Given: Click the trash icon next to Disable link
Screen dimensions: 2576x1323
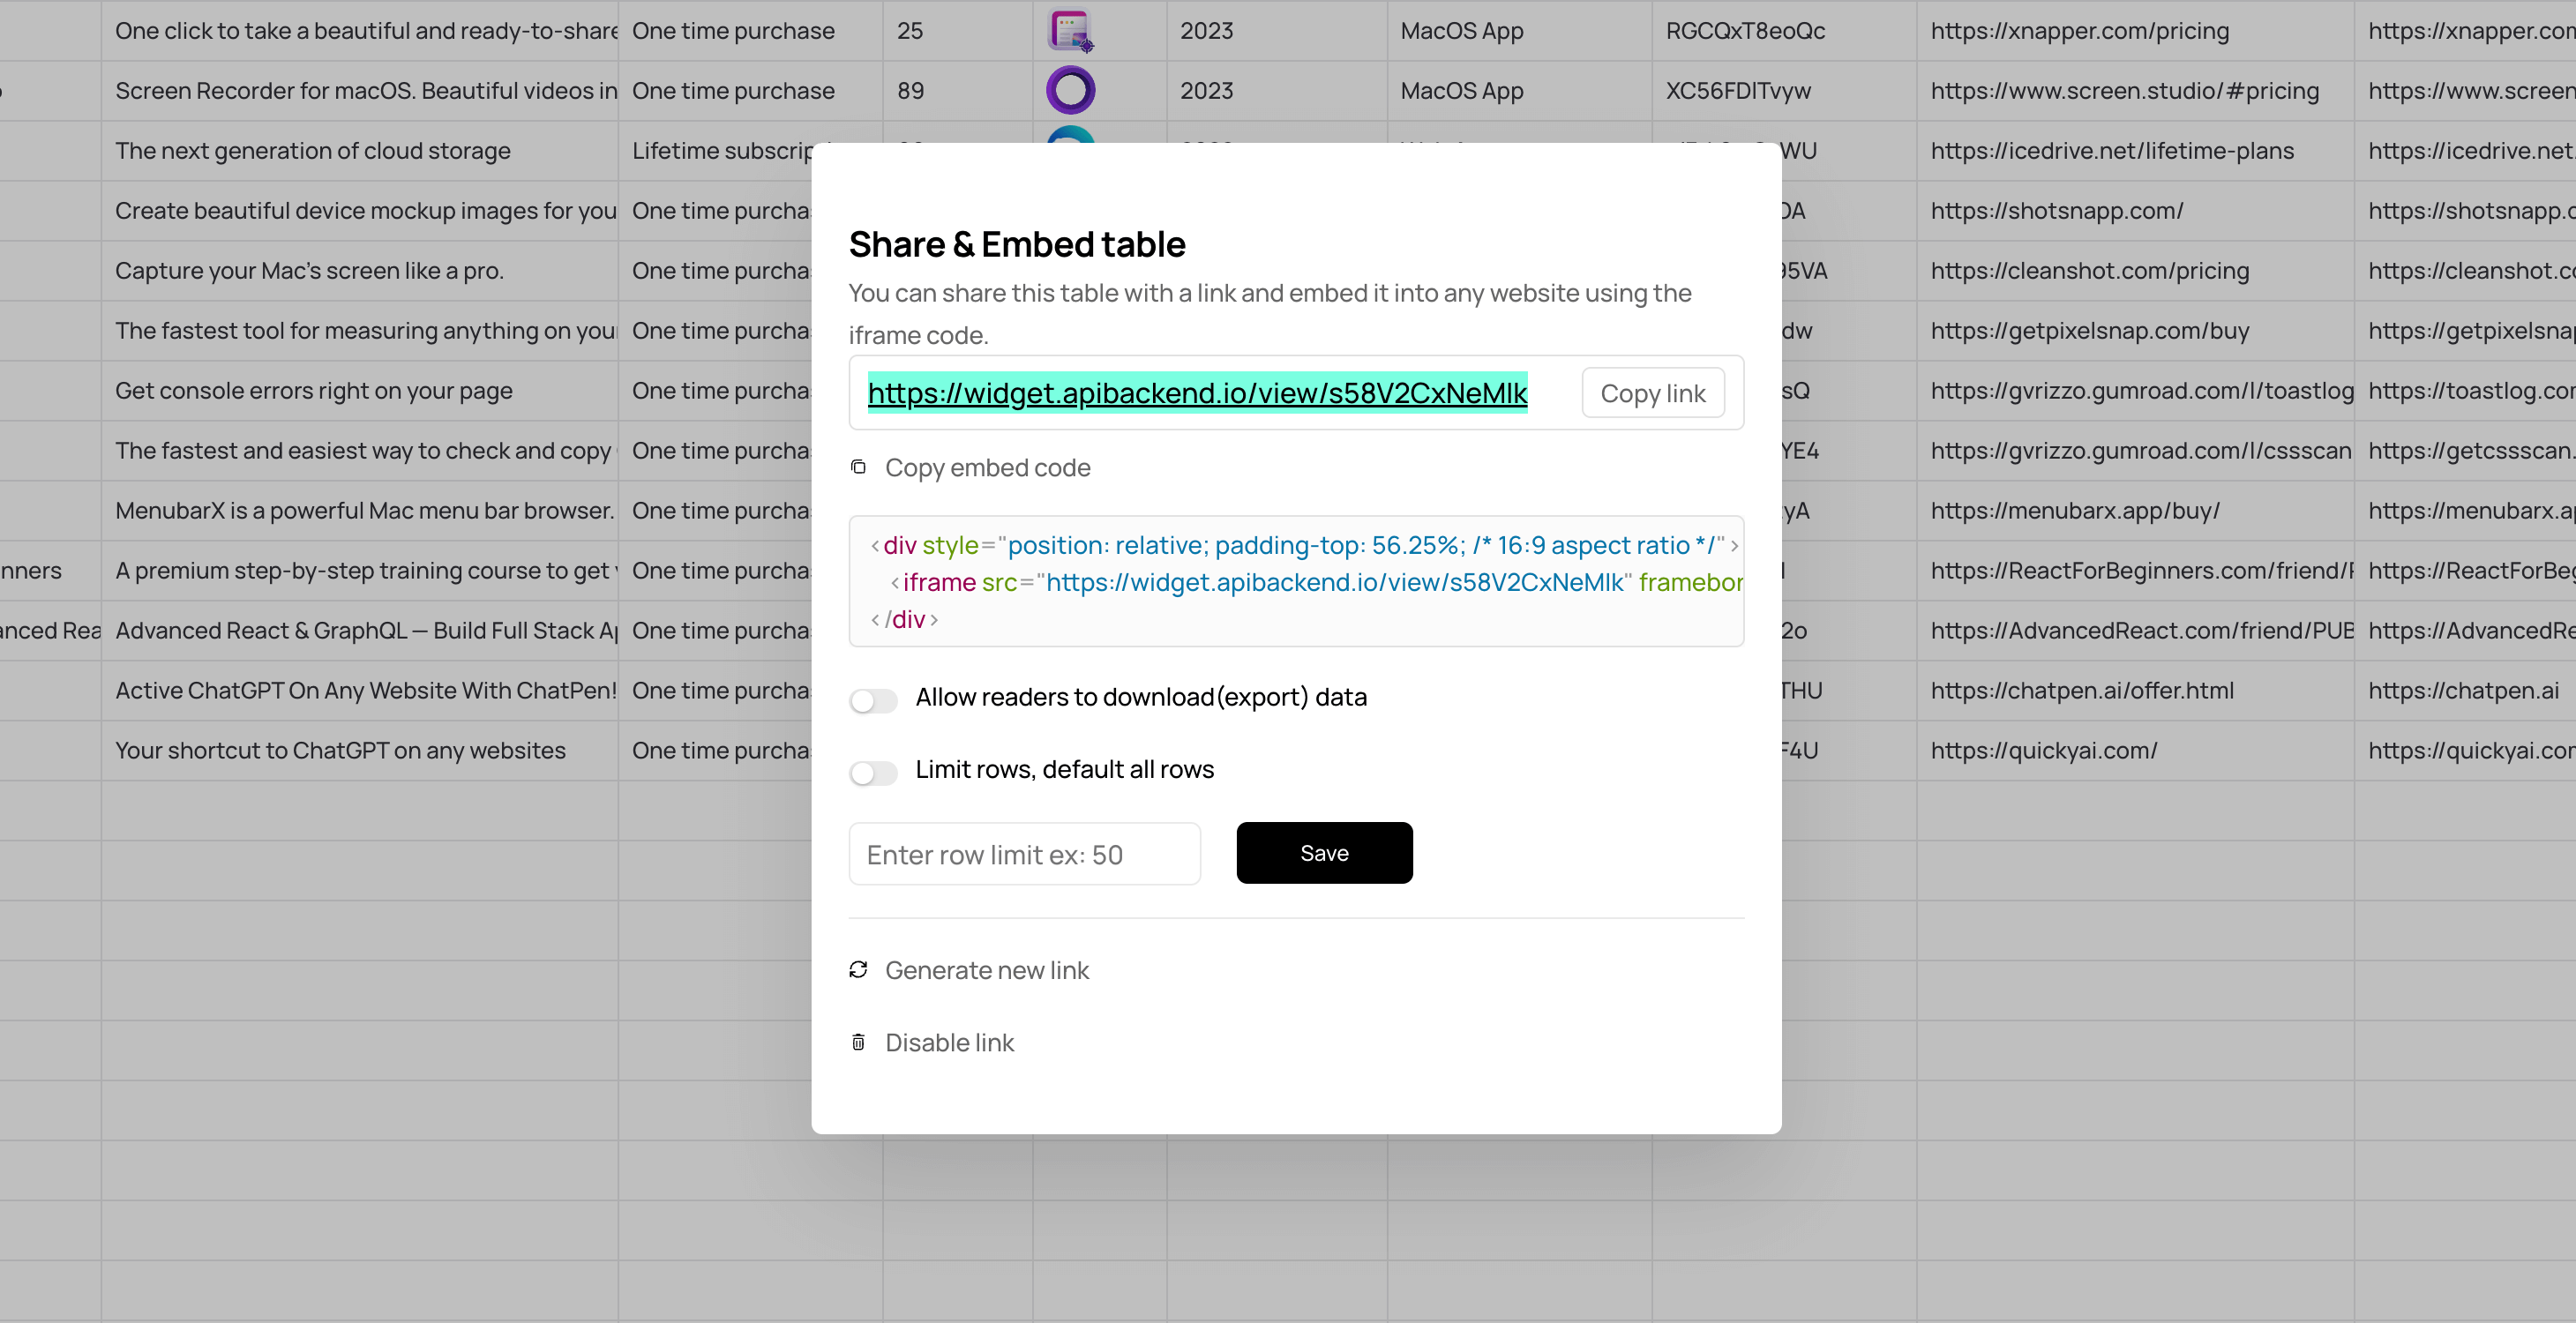Looking at the screenshot, I should [x=858, y=1042].
